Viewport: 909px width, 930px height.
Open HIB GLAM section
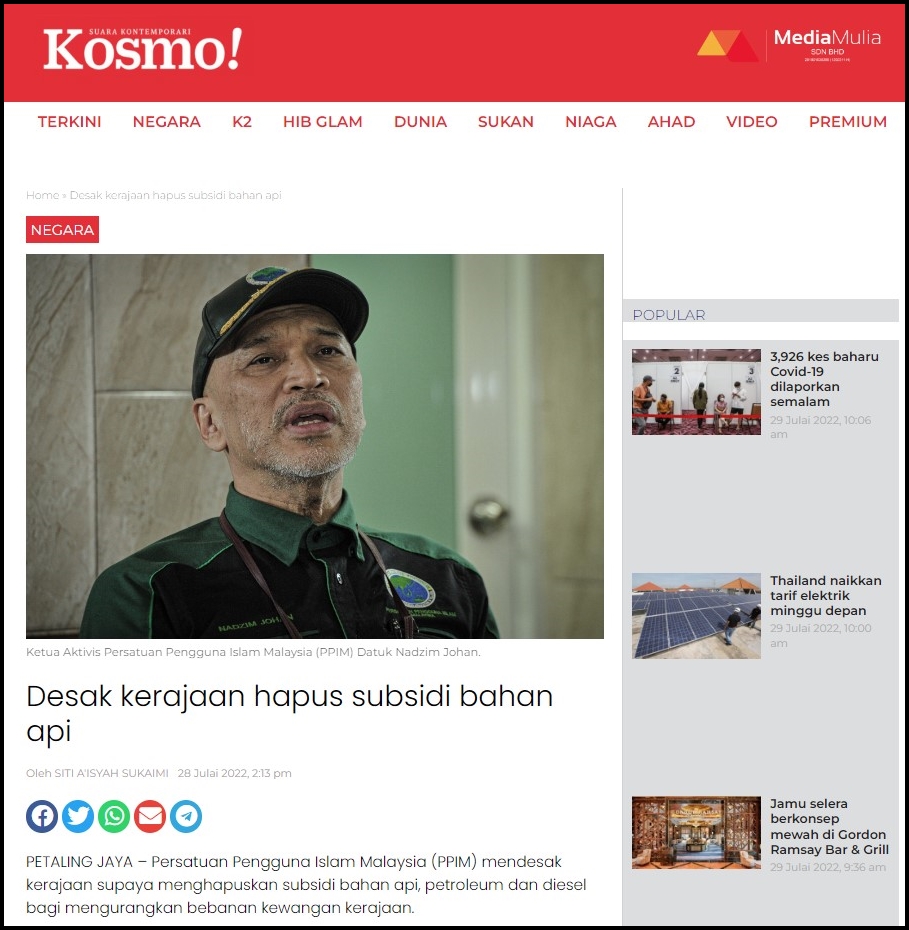coord(323,122)
